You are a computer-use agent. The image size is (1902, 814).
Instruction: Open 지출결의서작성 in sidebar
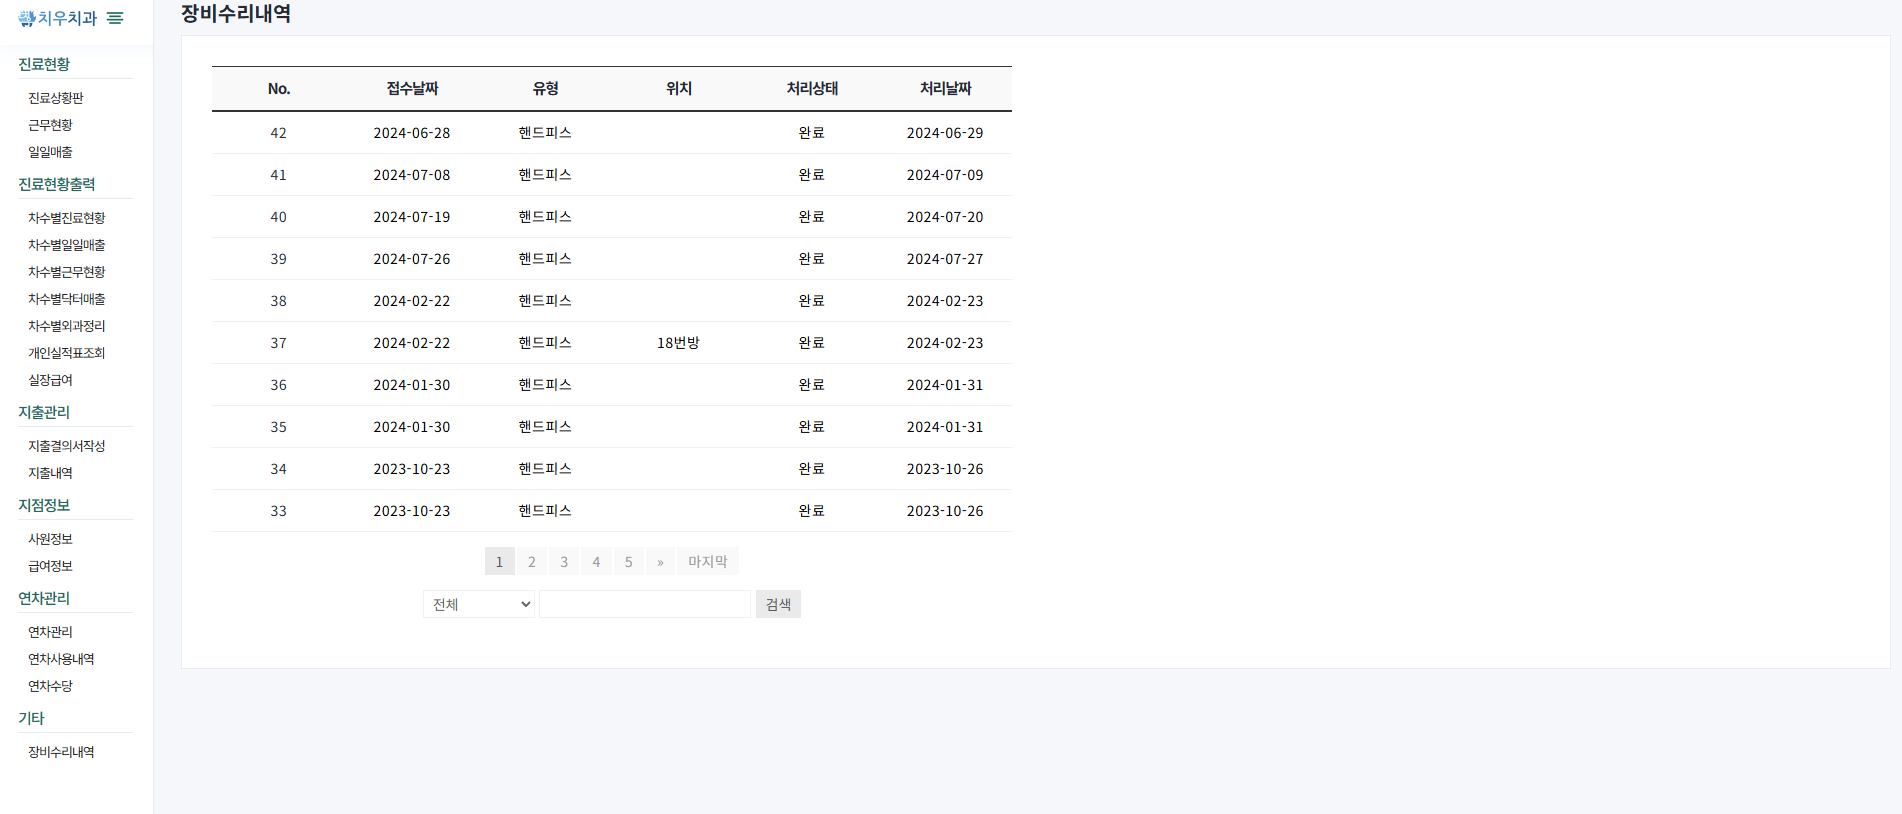pyautogui.click(x=66, y=446)
